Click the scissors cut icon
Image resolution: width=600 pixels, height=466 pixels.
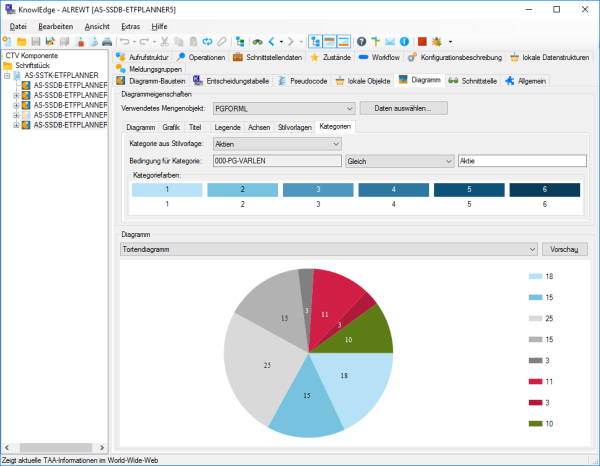[165, 41]
